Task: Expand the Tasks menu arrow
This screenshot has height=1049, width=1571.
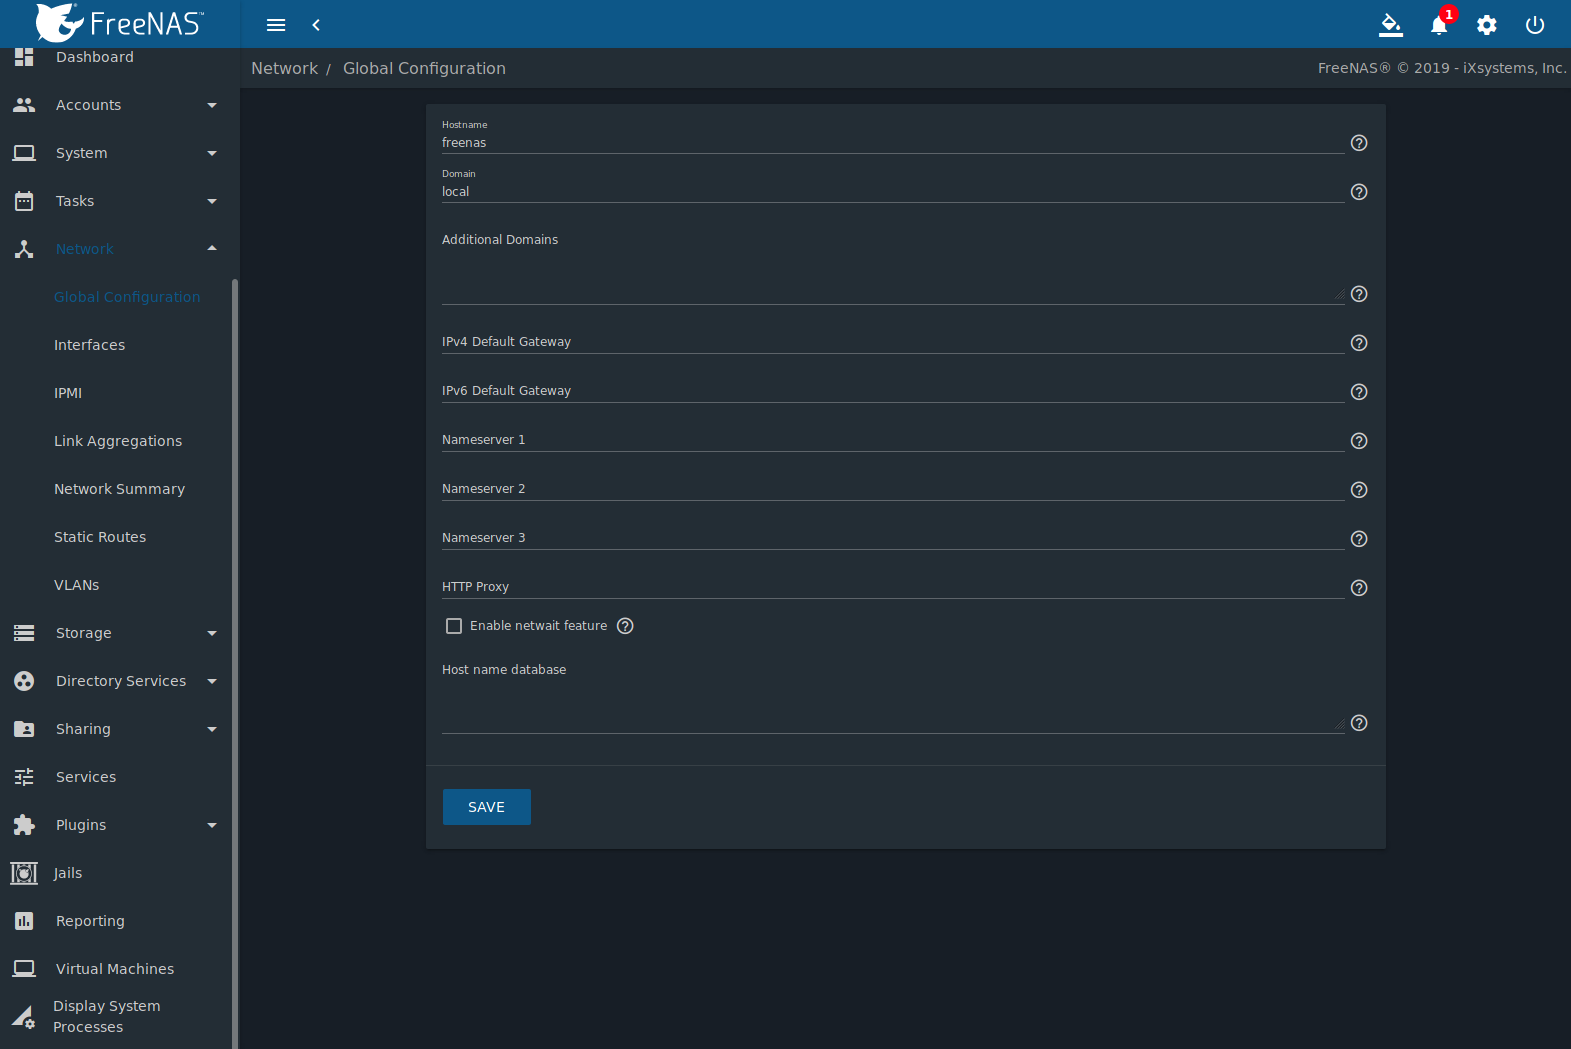Action: pos(212,201)
